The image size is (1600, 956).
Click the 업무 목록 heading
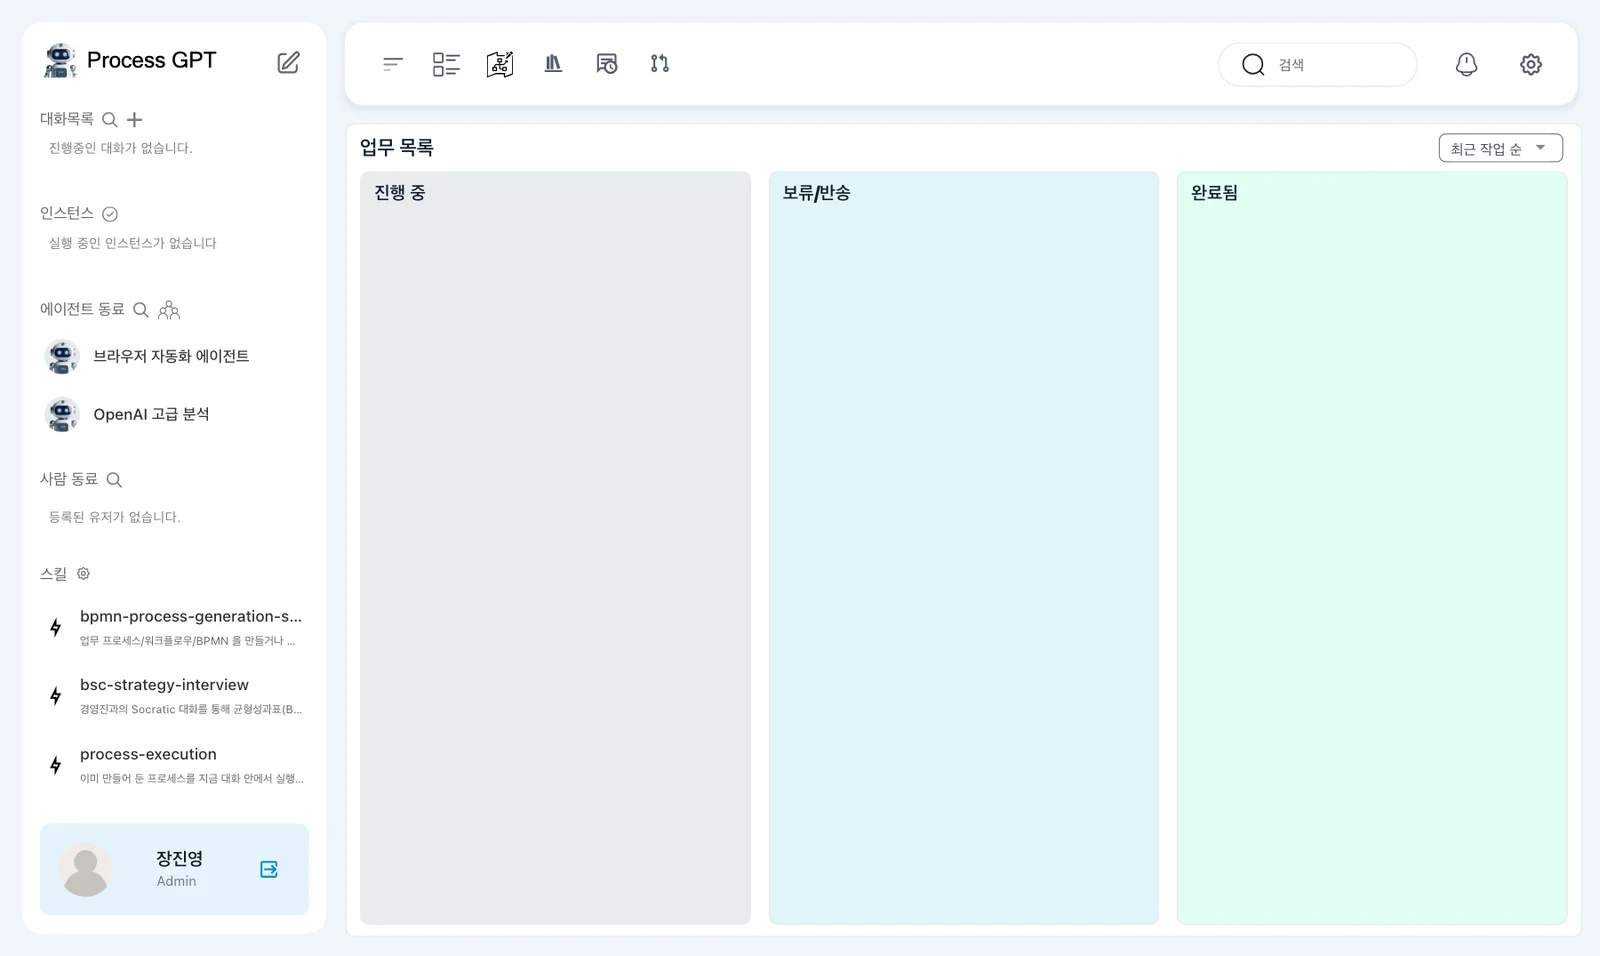click(x=397, y=148)
